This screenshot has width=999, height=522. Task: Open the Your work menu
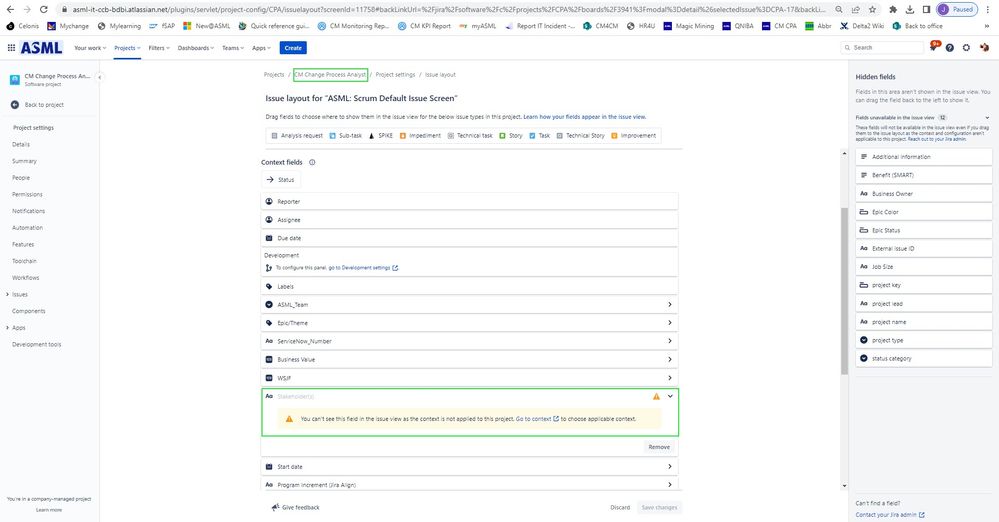[x=89, y=48]
